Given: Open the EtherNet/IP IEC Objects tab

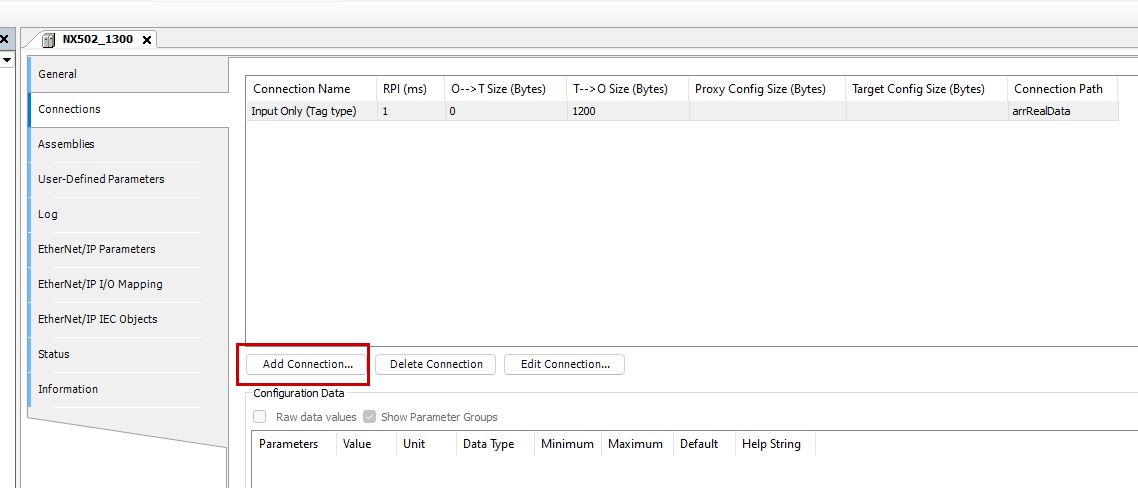Looking at the screenshot, I should pyautogui.click(x=97, y=319).
